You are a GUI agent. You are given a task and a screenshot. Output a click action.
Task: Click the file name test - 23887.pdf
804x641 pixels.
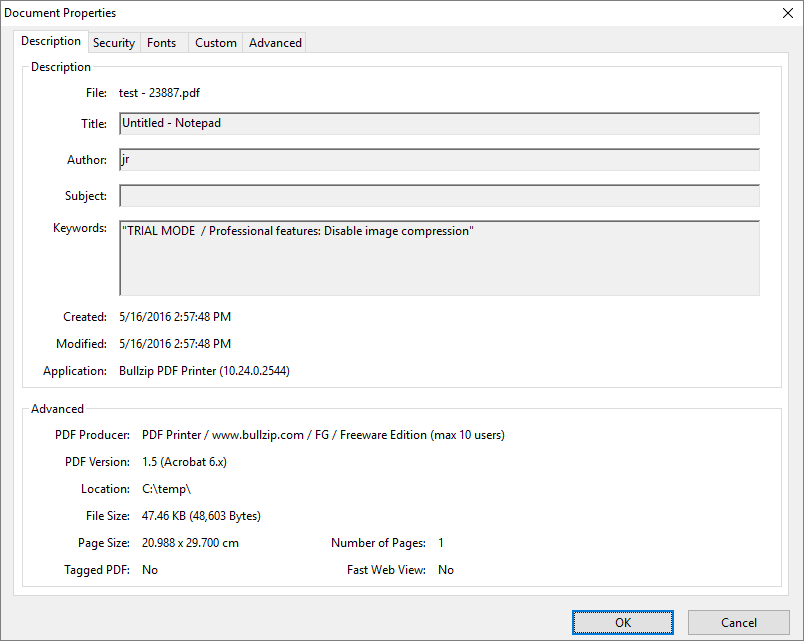(x=159, y=93)
